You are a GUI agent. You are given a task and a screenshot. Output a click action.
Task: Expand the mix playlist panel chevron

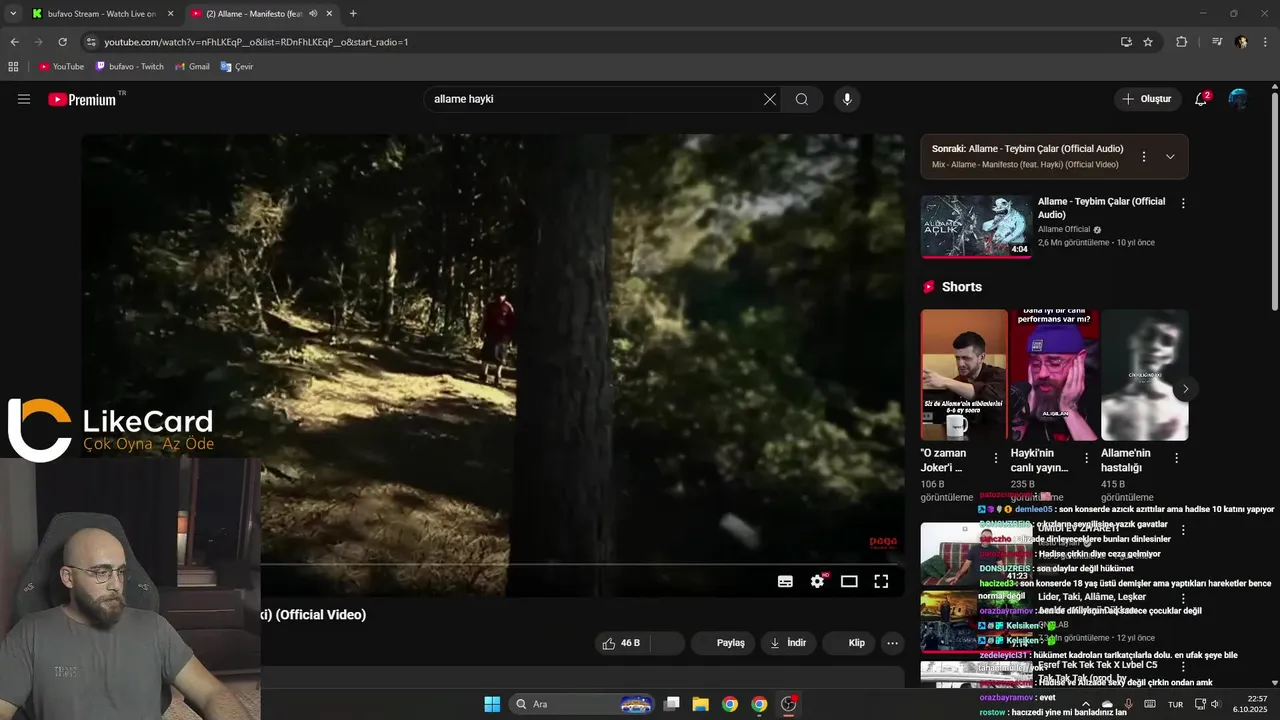click(x=1170, y=156)
